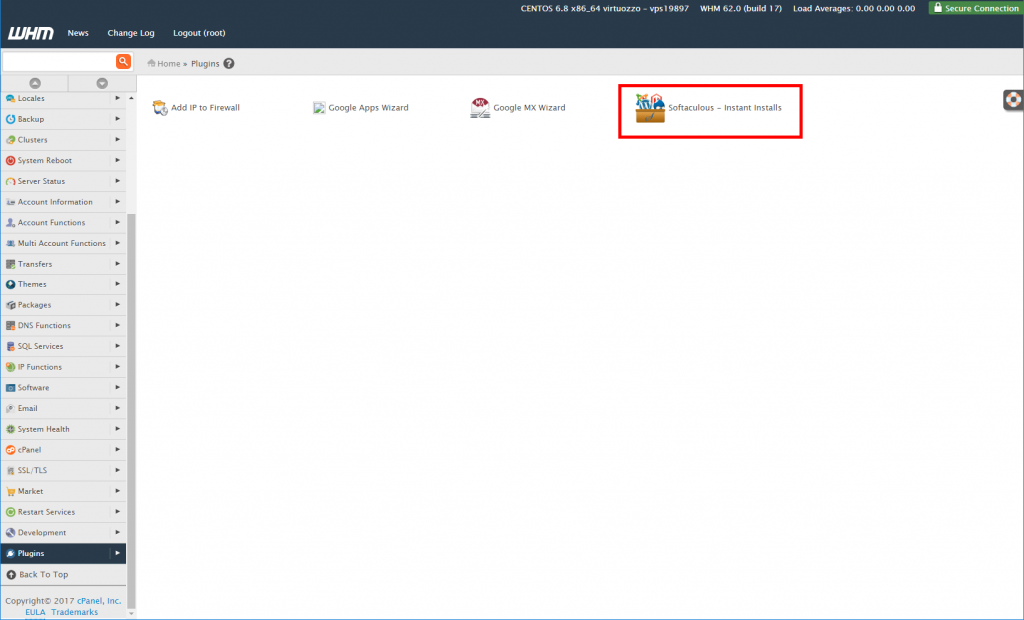The height and width of the screenshot is (620, 1024).
Task: Click the Email icon in sidebar
Action: coord(10,408)
